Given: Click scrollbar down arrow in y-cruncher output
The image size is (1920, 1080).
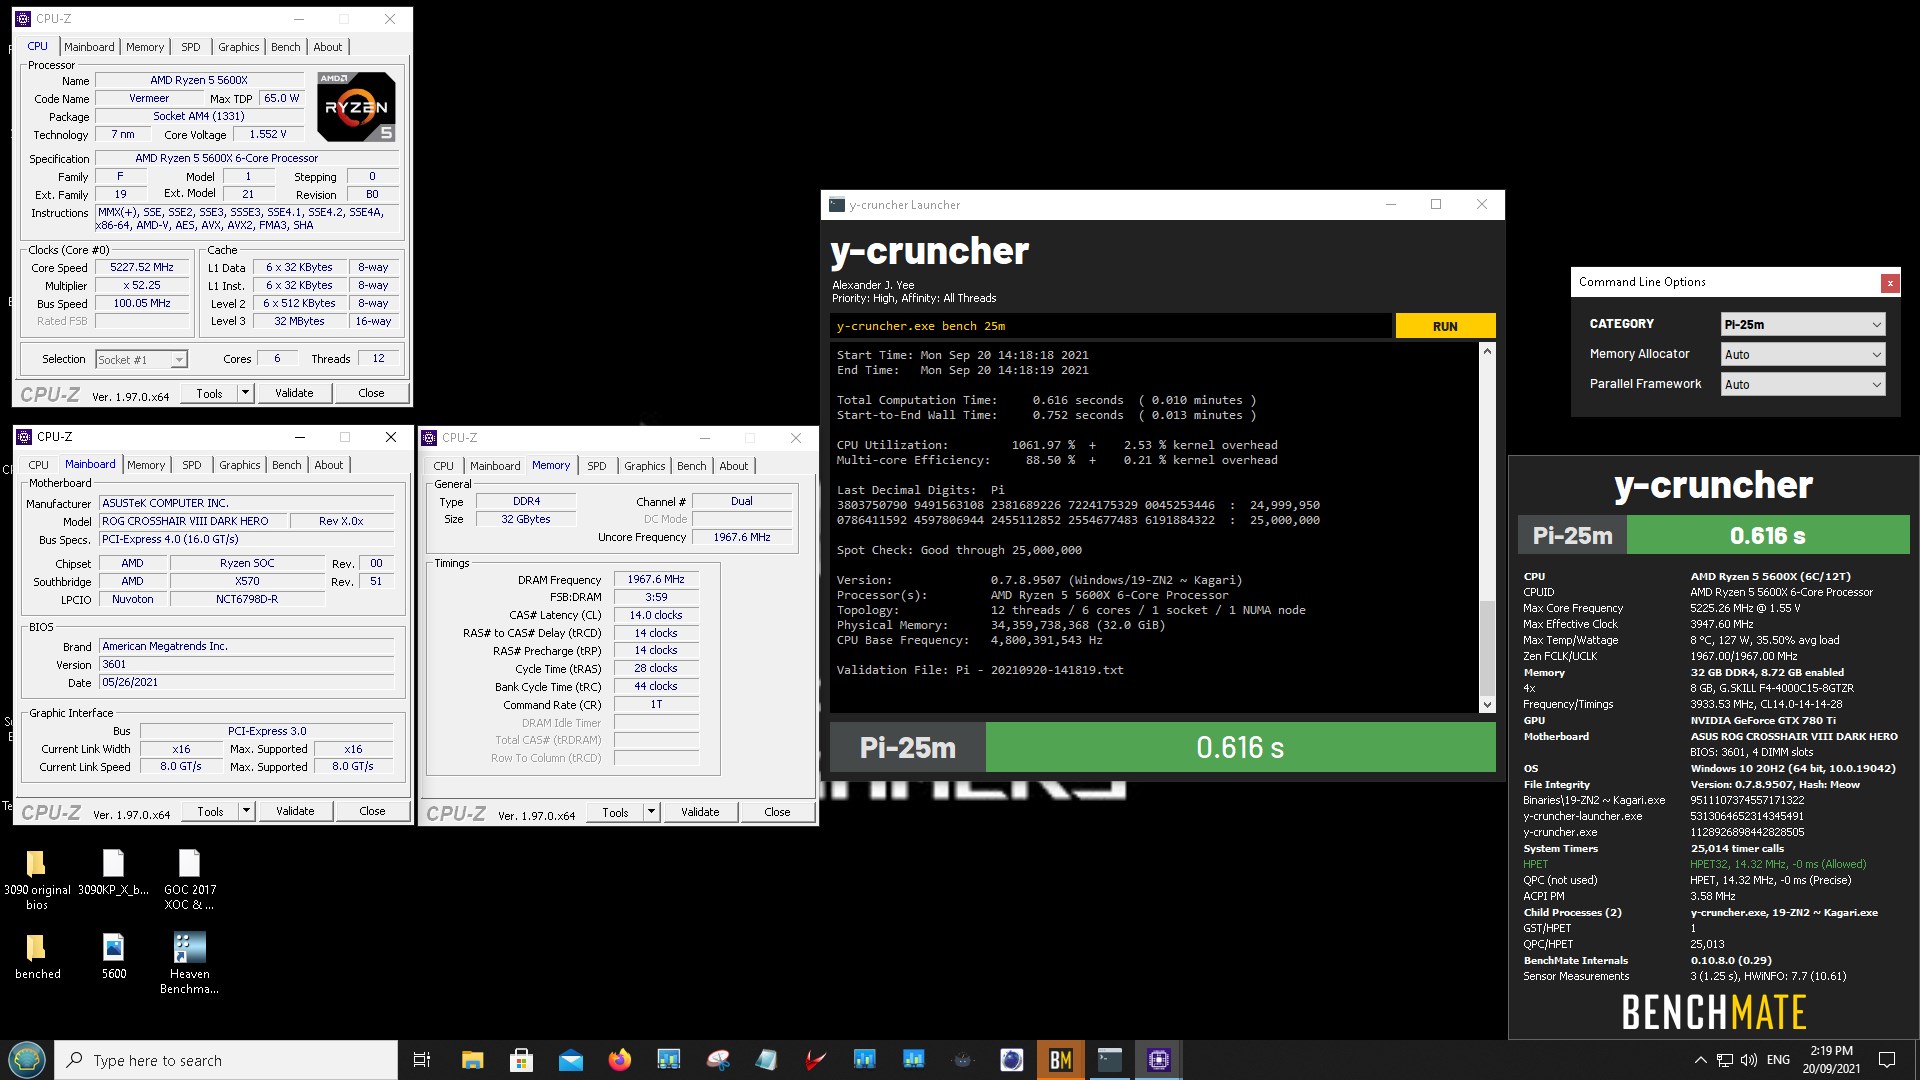Looking at the screenshot, I should [1487, 705].
